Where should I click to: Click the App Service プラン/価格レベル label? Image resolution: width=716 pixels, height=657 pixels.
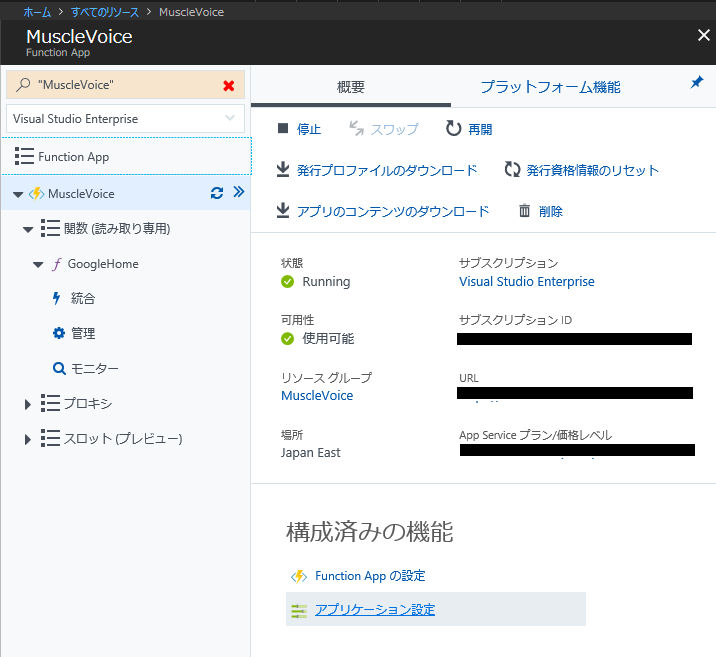(x=535, y=435)
